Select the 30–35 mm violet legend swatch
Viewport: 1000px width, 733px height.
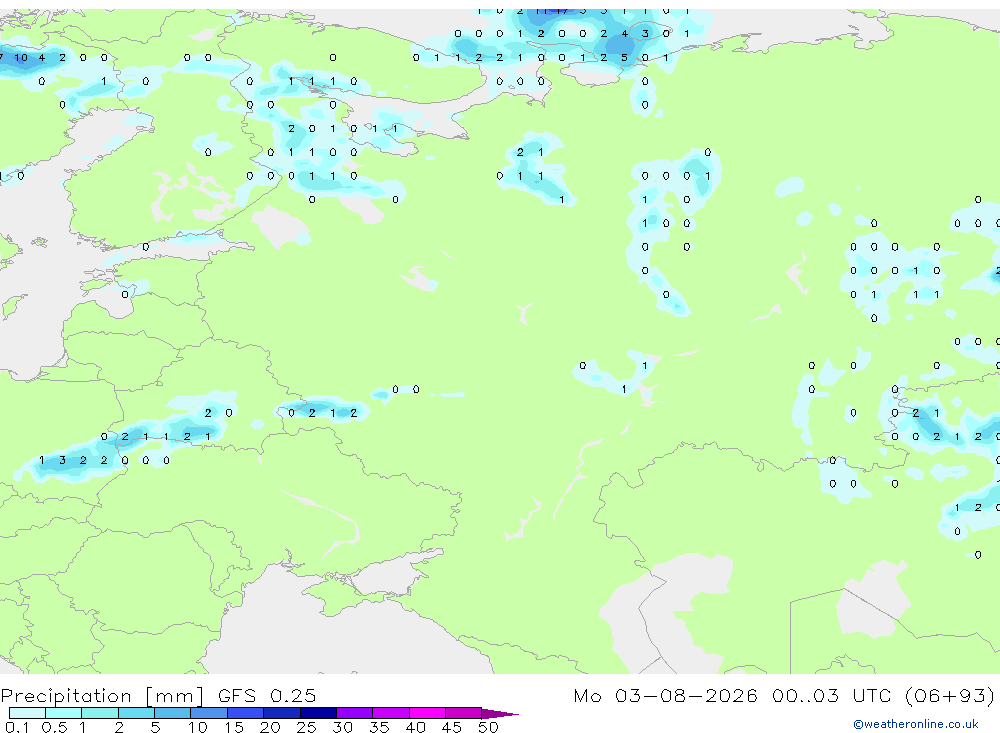[x=355, y=713]
